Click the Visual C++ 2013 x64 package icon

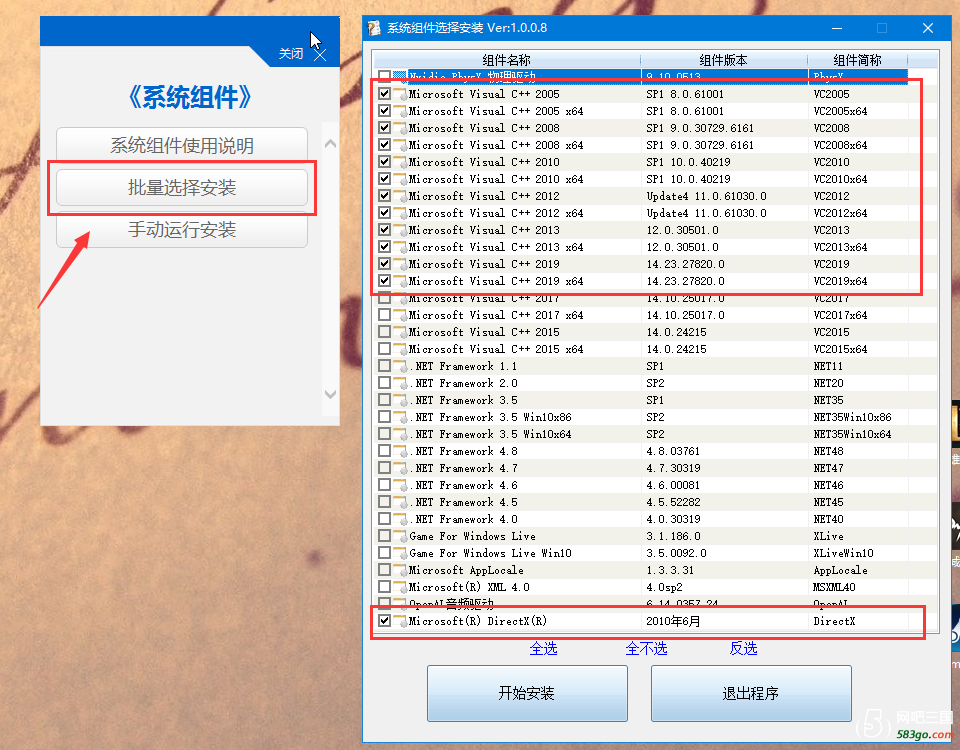tap(400, 247)
